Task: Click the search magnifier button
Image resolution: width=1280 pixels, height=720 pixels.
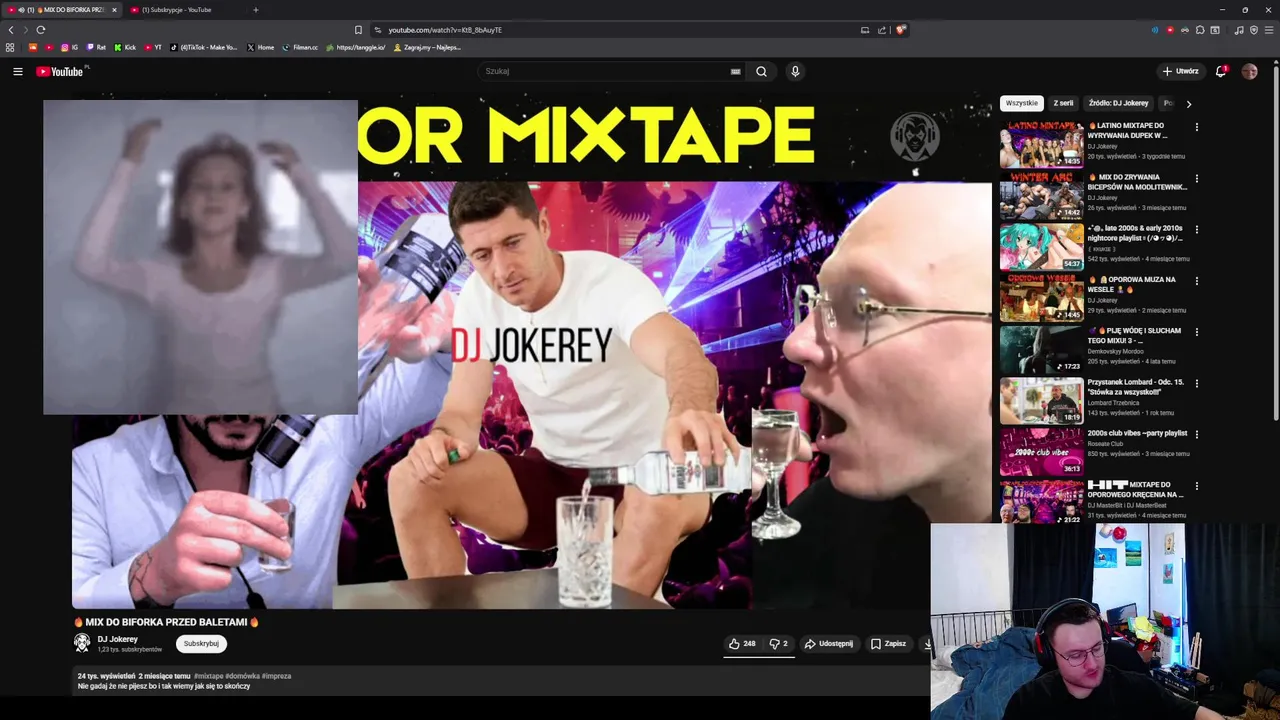Action: pos(761,71)
